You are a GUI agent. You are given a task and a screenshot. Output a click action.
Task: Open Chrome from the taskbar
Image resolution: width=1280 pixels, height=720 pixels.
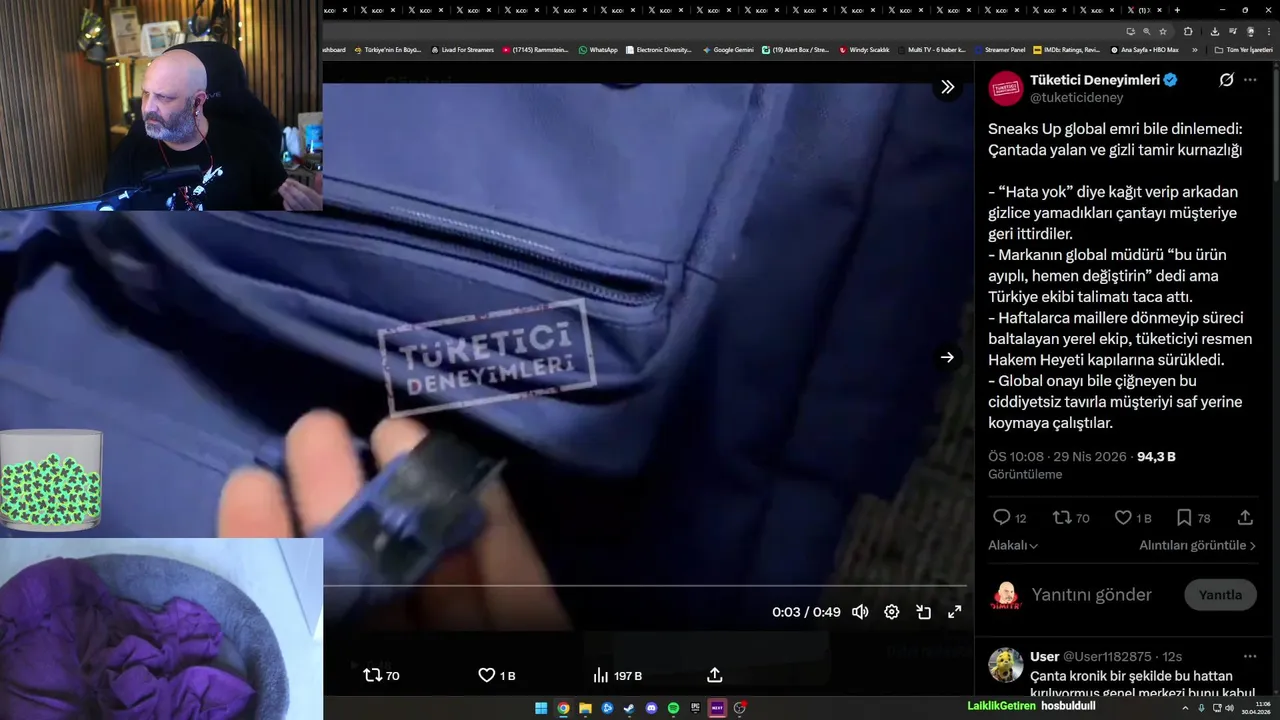pos(563,708)
